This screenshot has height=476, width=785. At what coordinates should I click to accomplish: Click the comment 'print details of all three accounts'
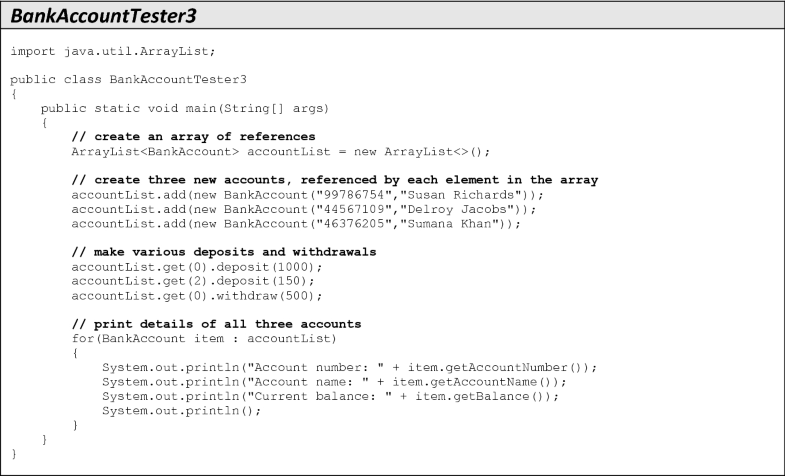point(216,324)
